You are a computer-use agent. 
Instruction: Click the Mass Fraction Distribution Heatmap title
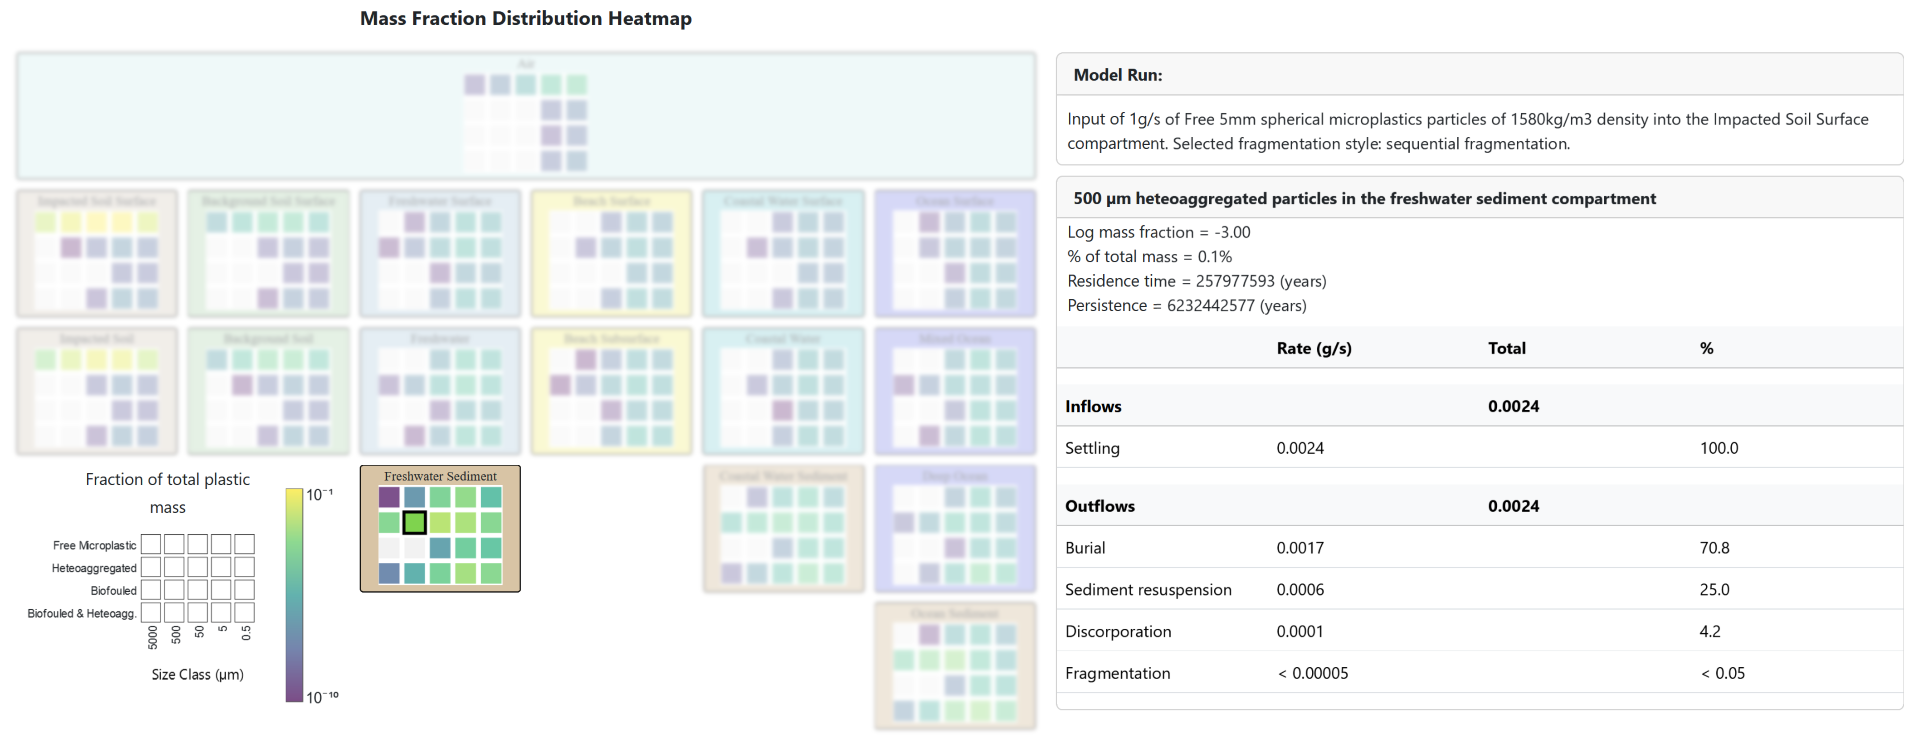[x=526, y=18]
